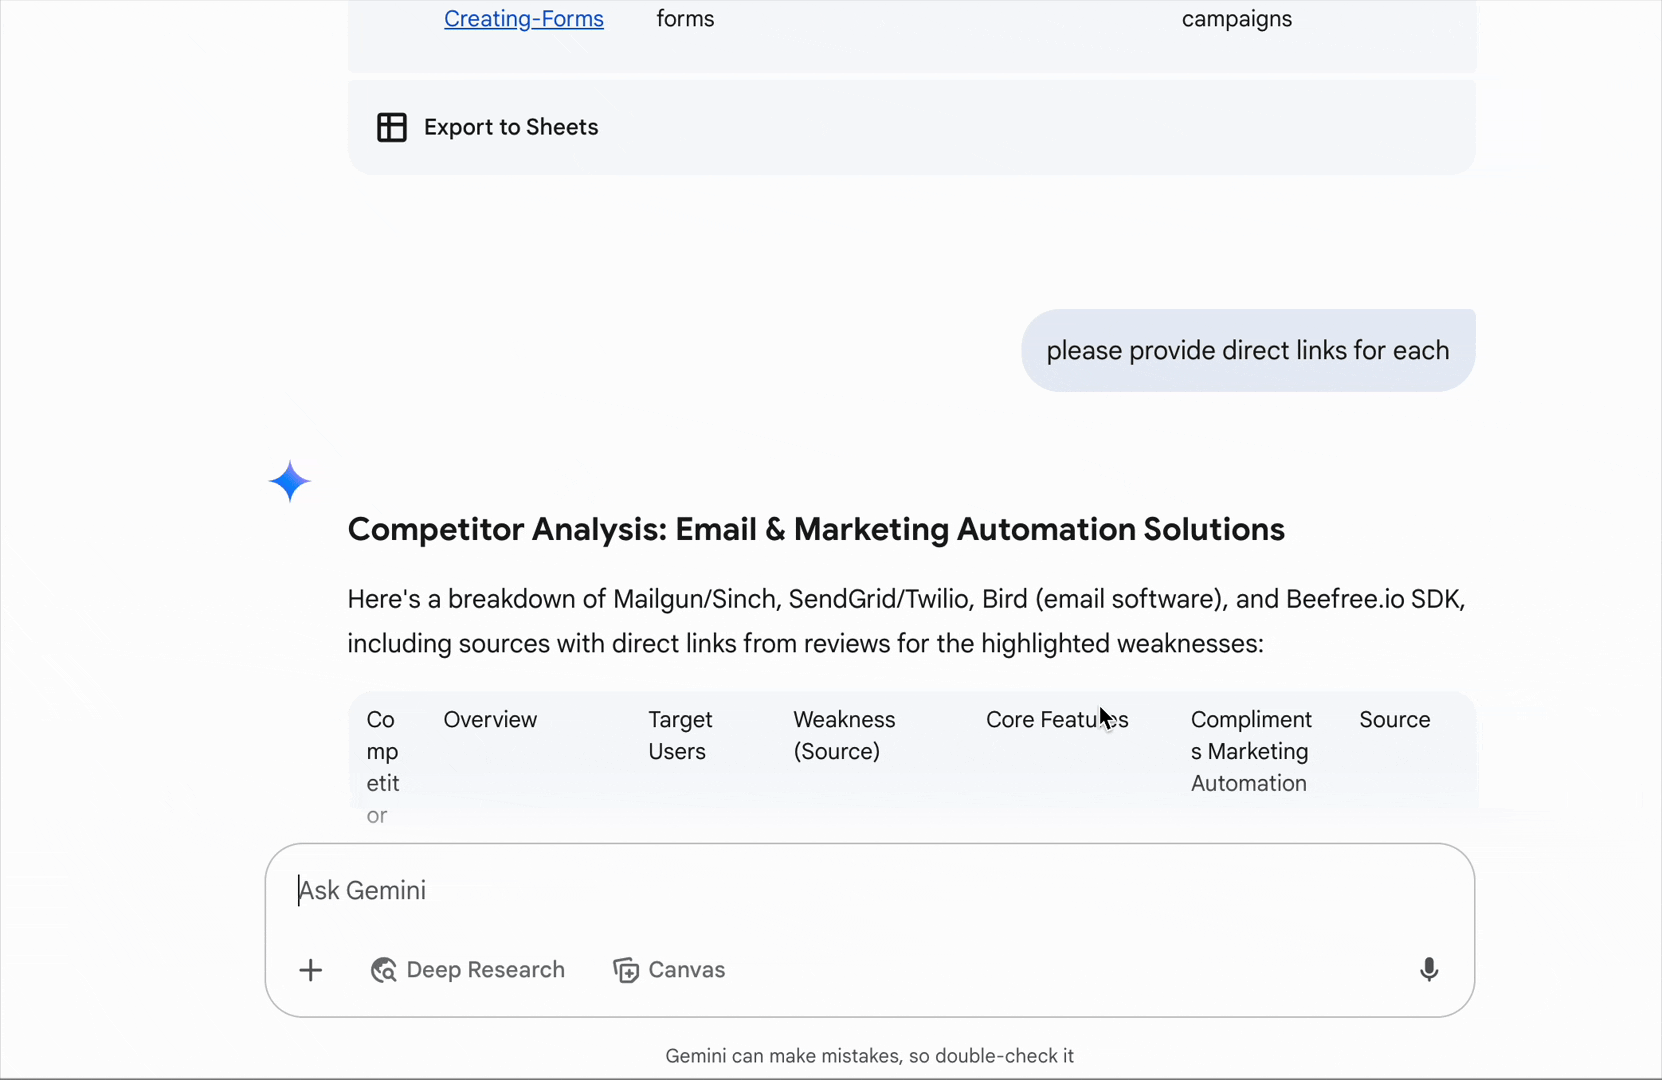Click the Compliments Marketing Automation column header
Image resolution: width=1662 pixels, height=1080 pixels.
tap(1251, 752)
